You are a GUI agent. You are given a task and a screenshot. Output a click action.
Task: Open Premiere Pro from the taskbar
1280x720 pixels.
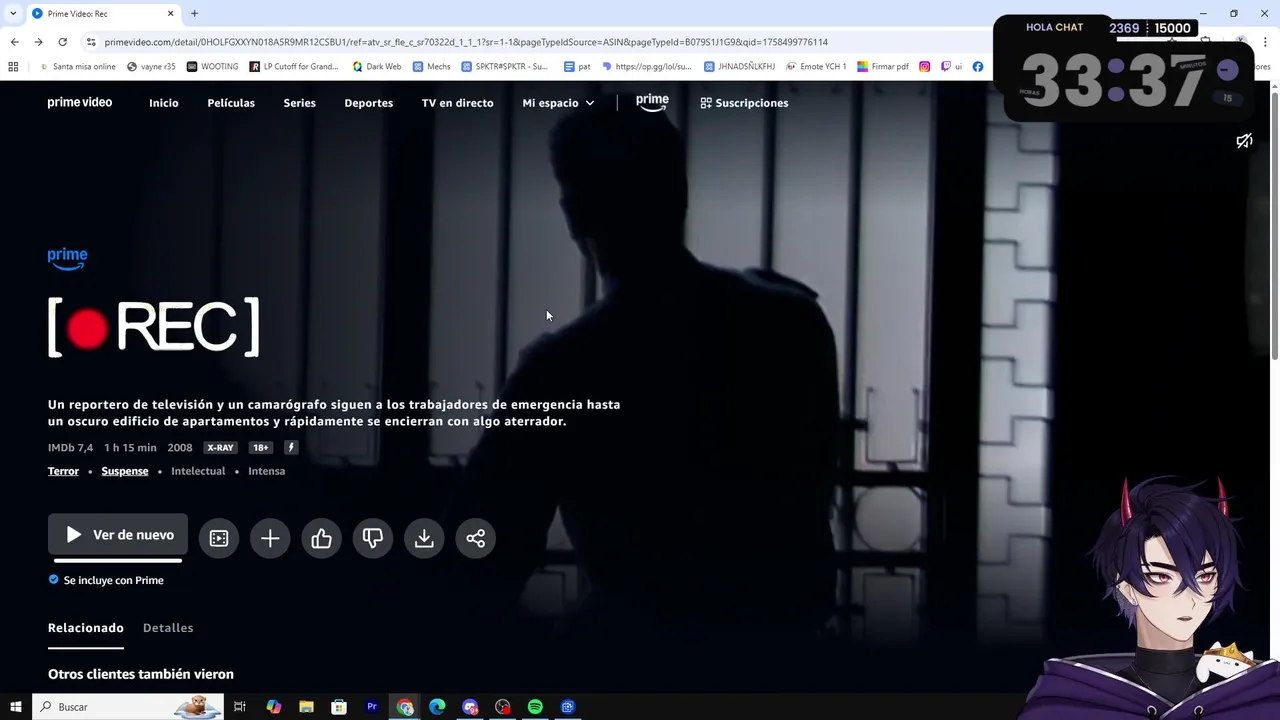click(372, 707)
